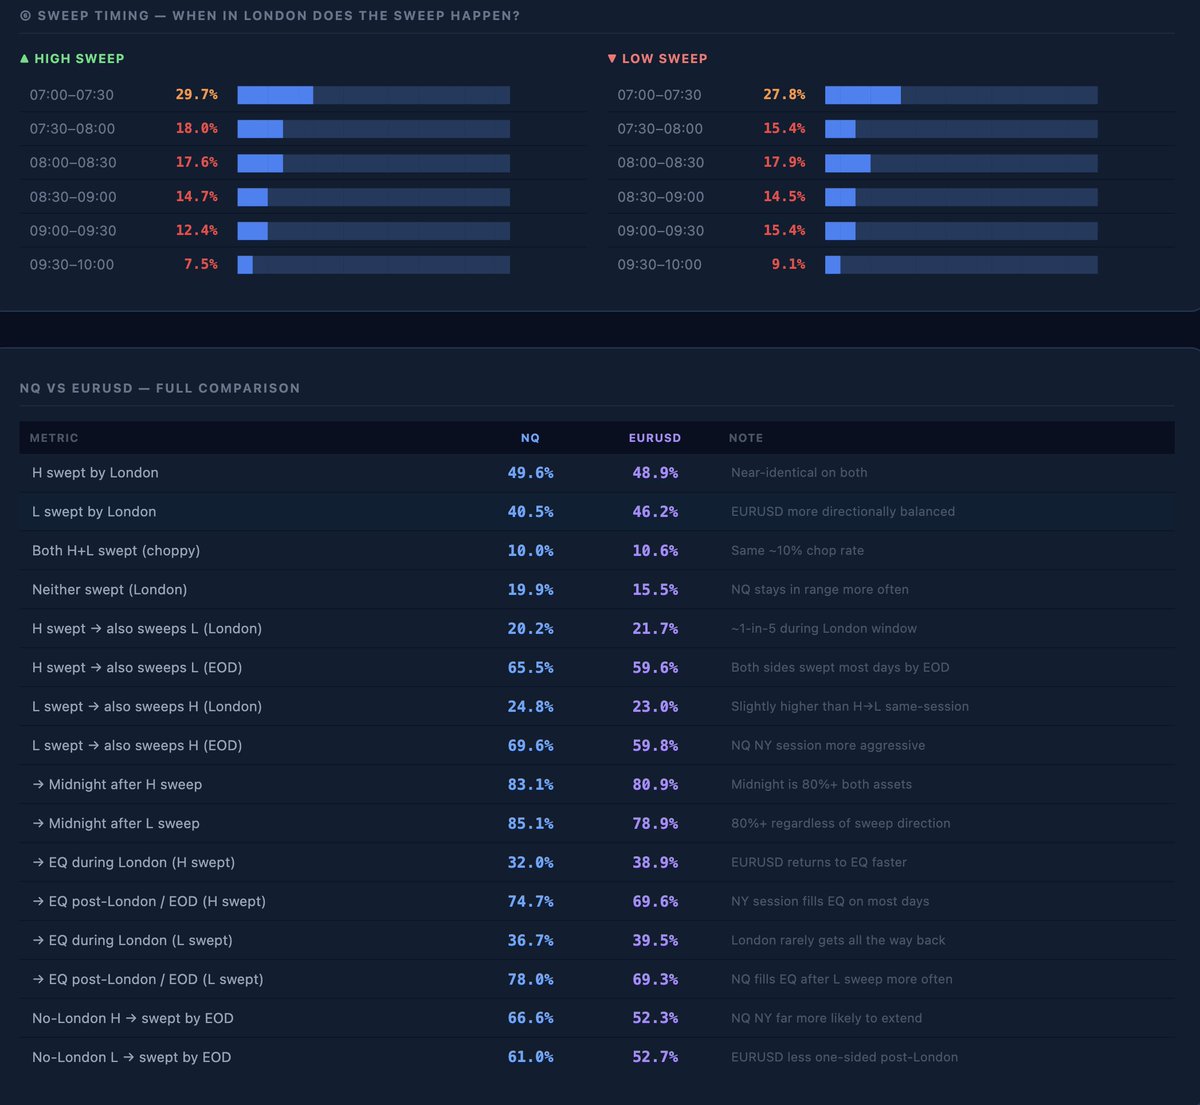Click 'Both H+L swept (choppy)' row label
Image resolution: width=1200 pixels, height=1105 pixels.
coord(116,551)
